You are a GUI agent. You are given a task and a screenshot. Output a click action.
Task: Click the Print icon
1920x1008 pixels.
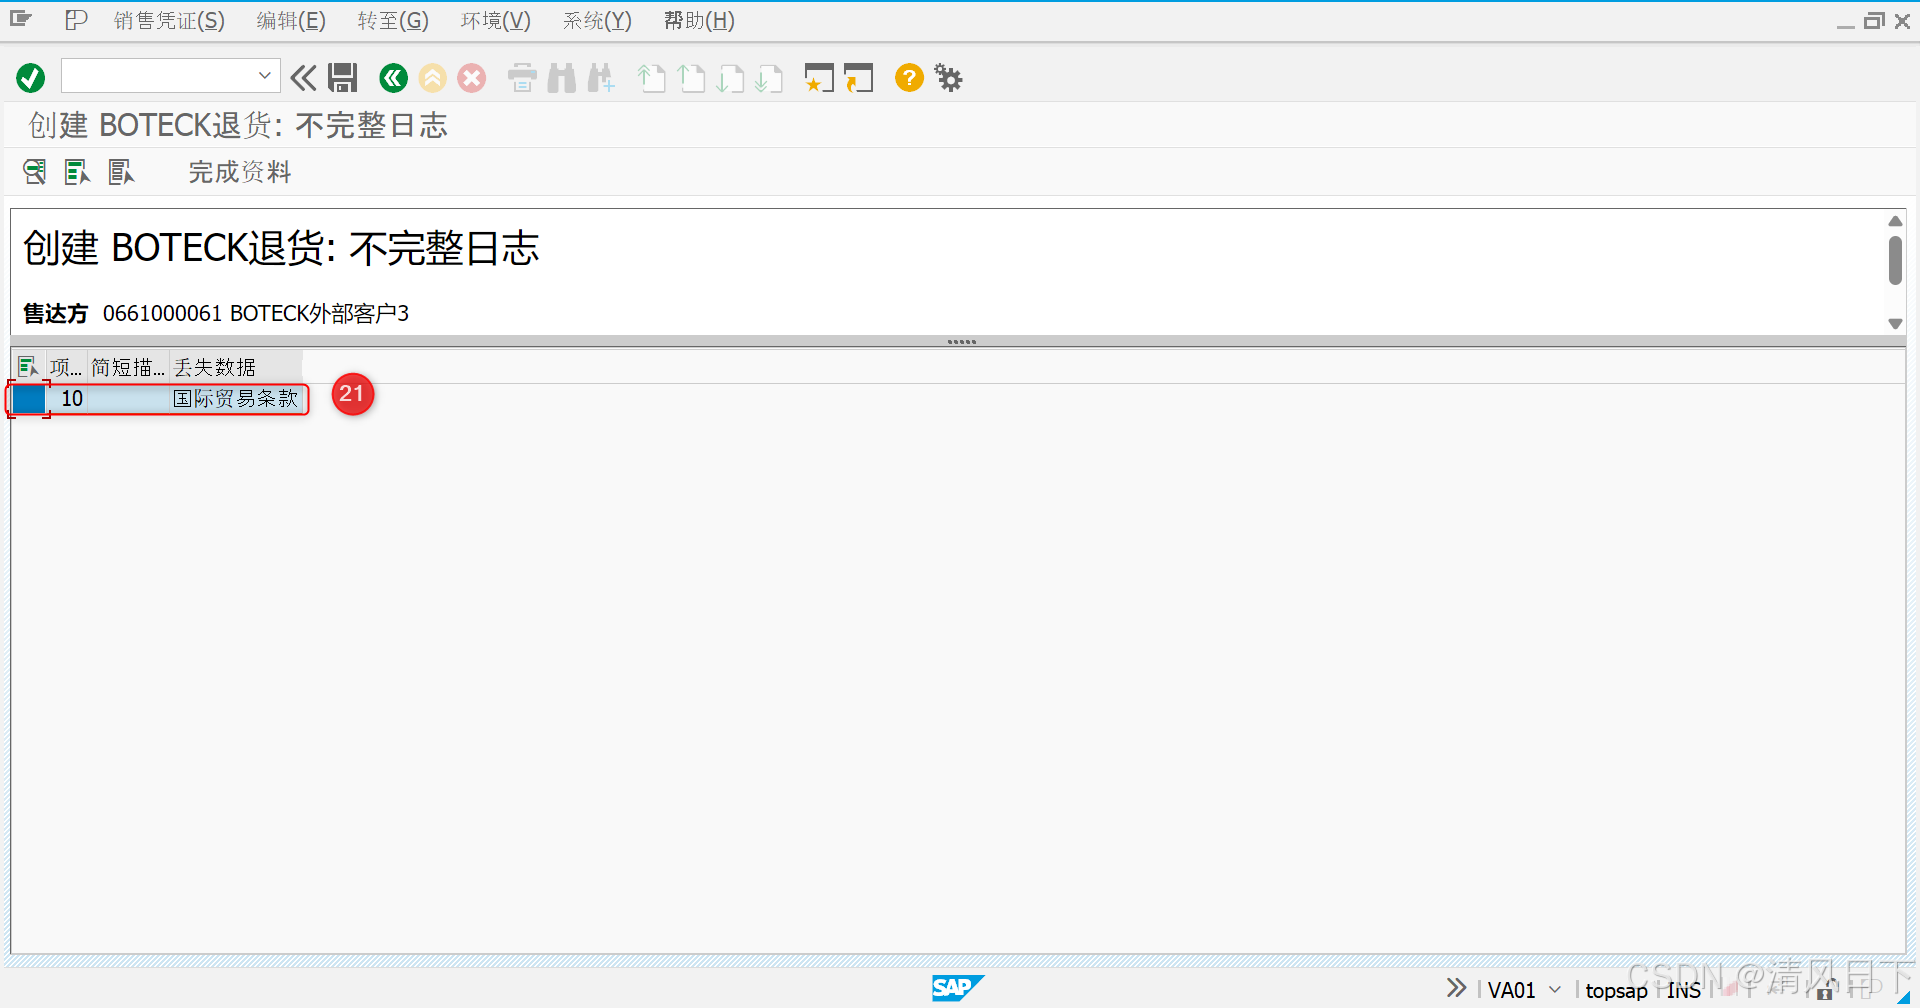[x=521, y=78]
